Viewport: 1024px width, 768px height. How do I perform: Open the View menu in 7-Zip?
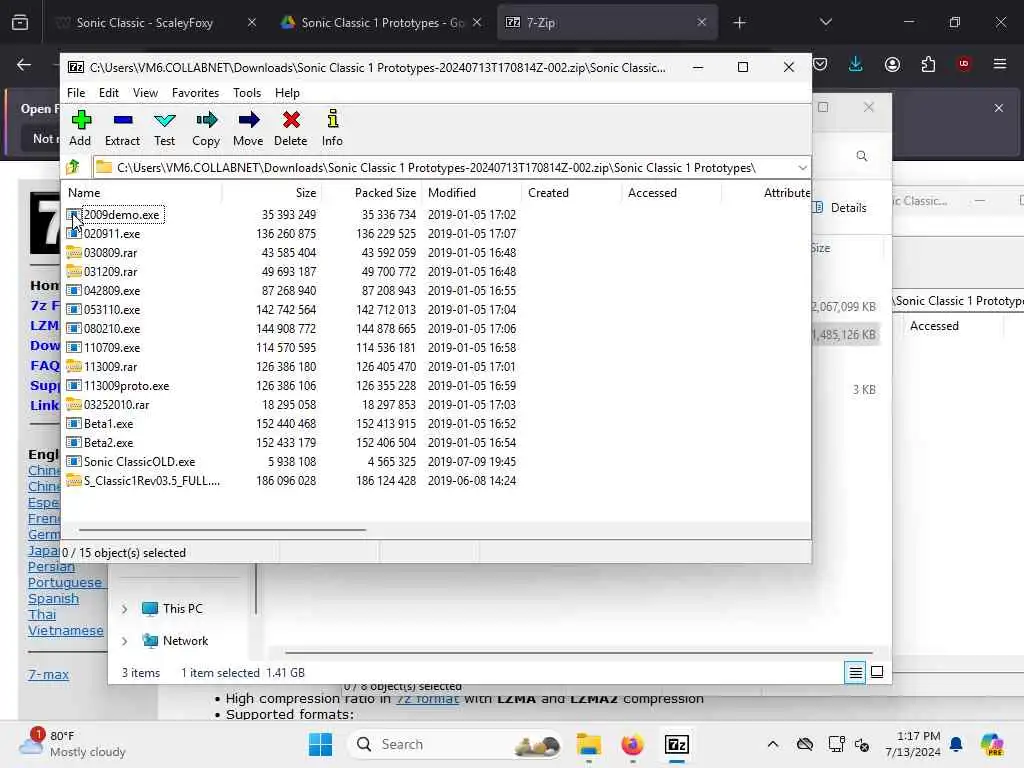click(145, 93)
